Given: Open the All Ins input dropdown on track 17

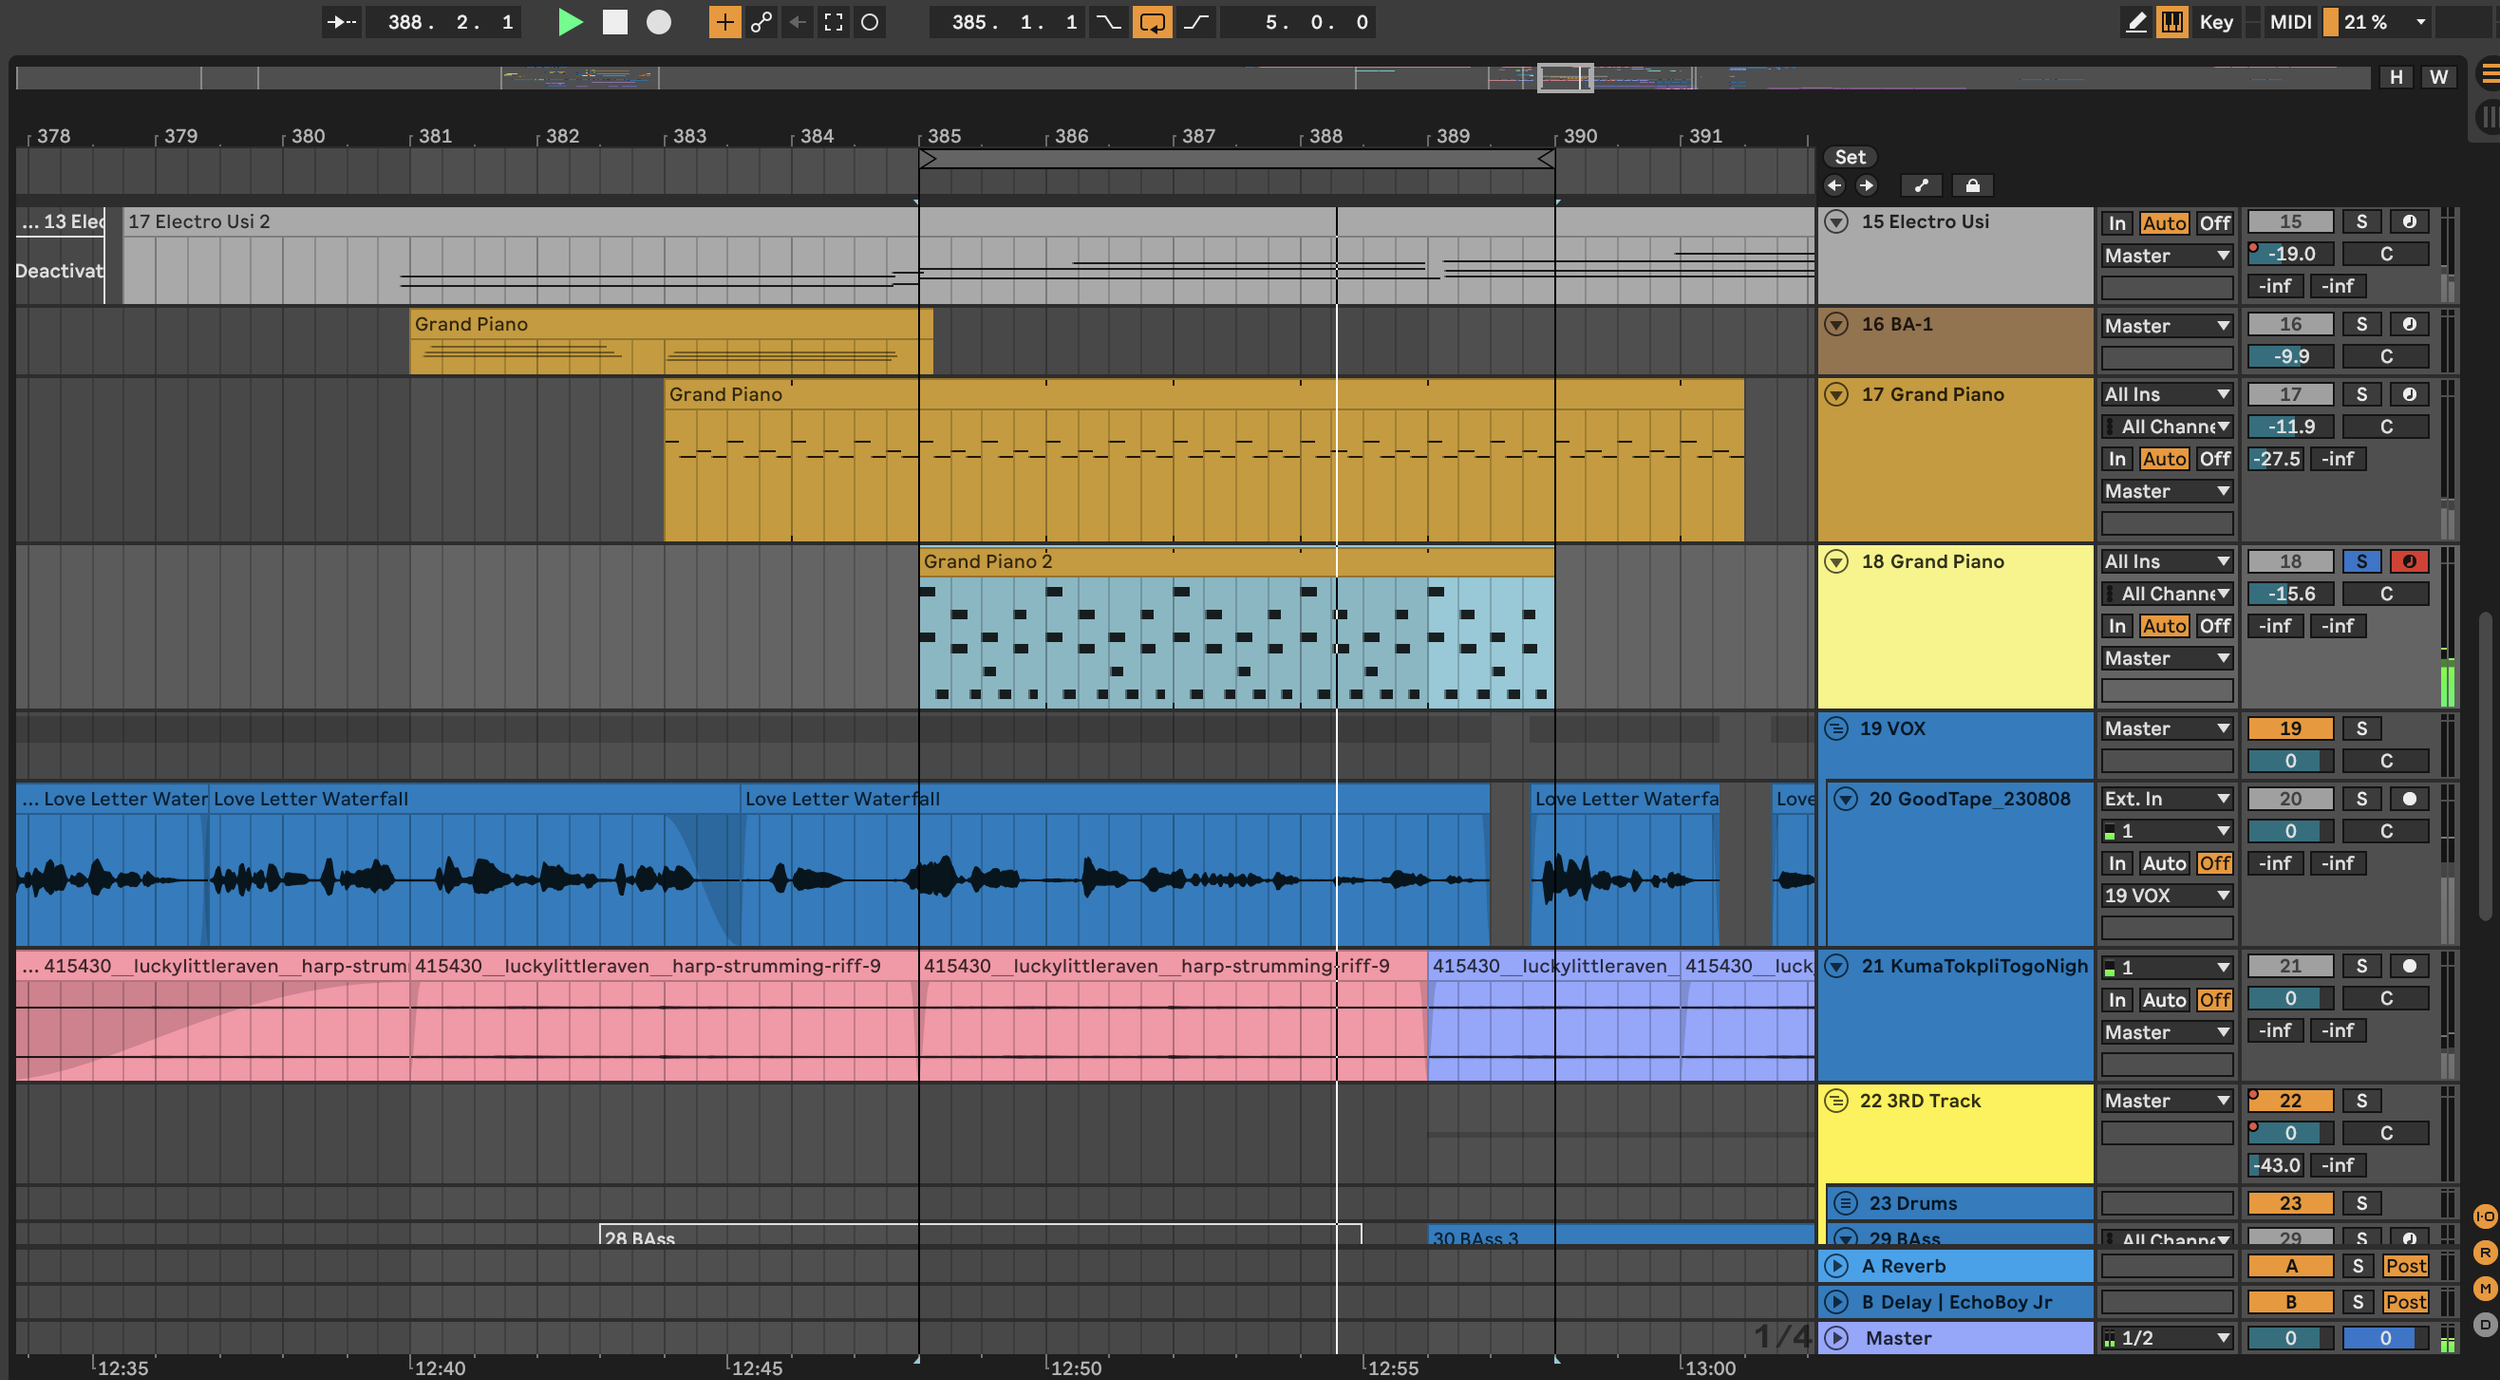Looking at the screenshot, I should [x=2167, y=394].
